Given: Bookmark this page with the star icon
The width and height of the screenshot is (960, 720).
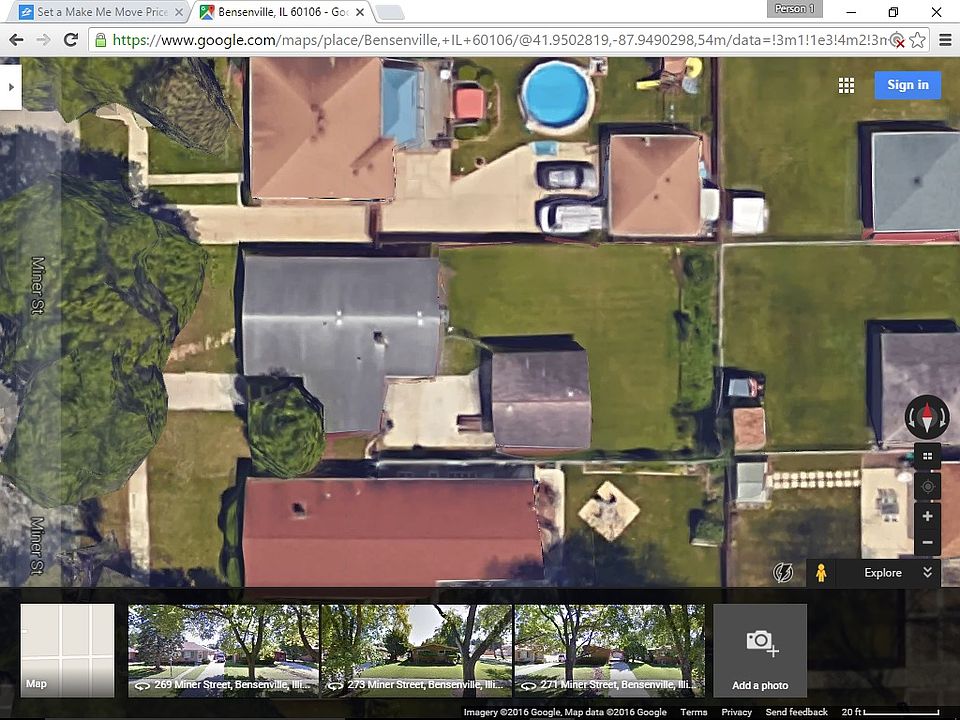Looking at the screenshot, I should [917, 40].
